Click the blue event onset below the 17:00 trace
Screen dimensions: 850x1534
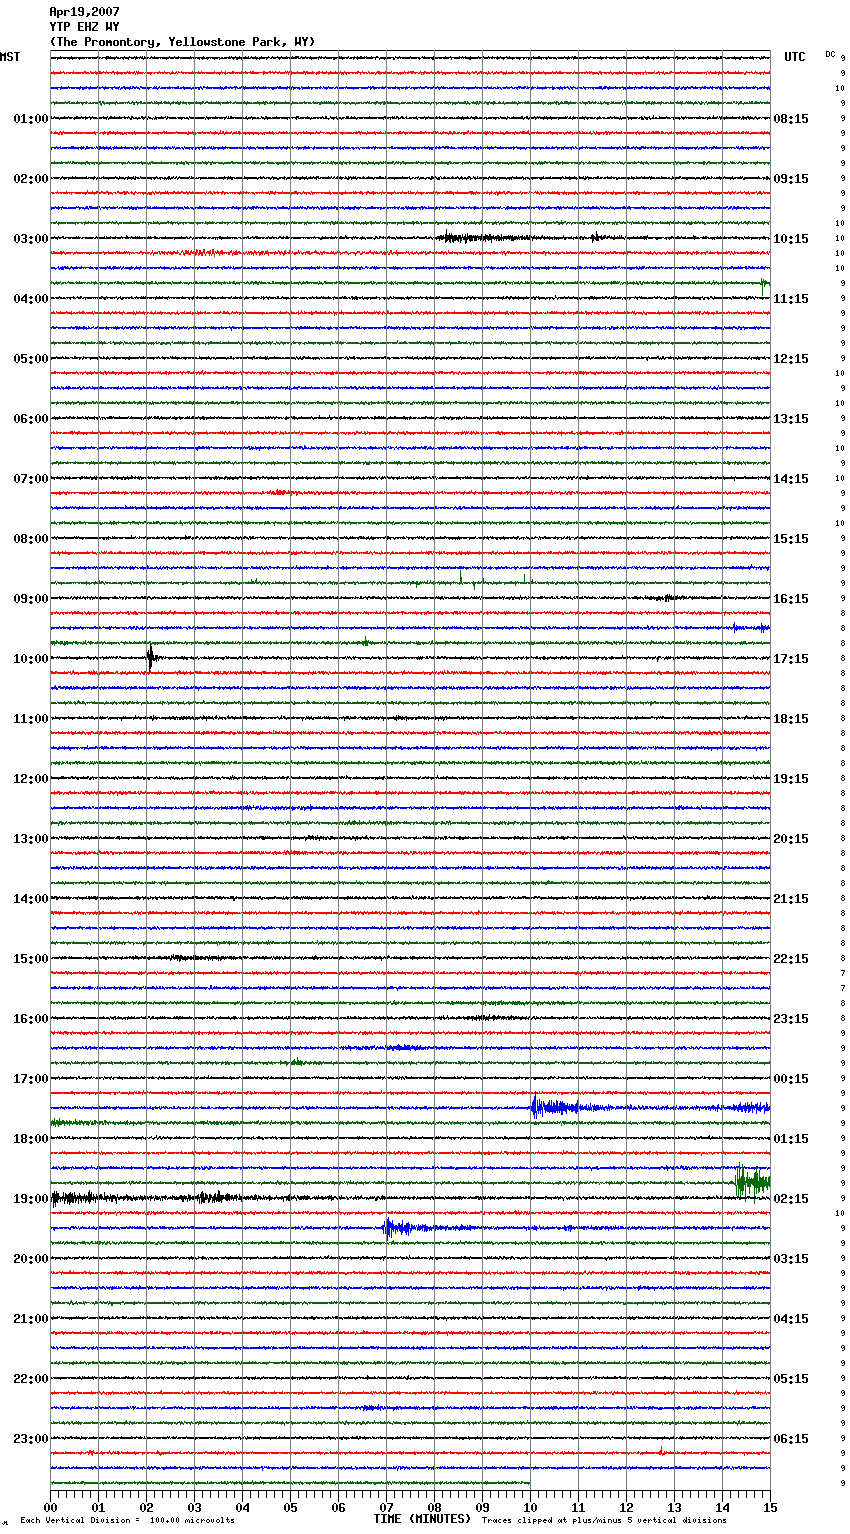tap(536, 1107)
